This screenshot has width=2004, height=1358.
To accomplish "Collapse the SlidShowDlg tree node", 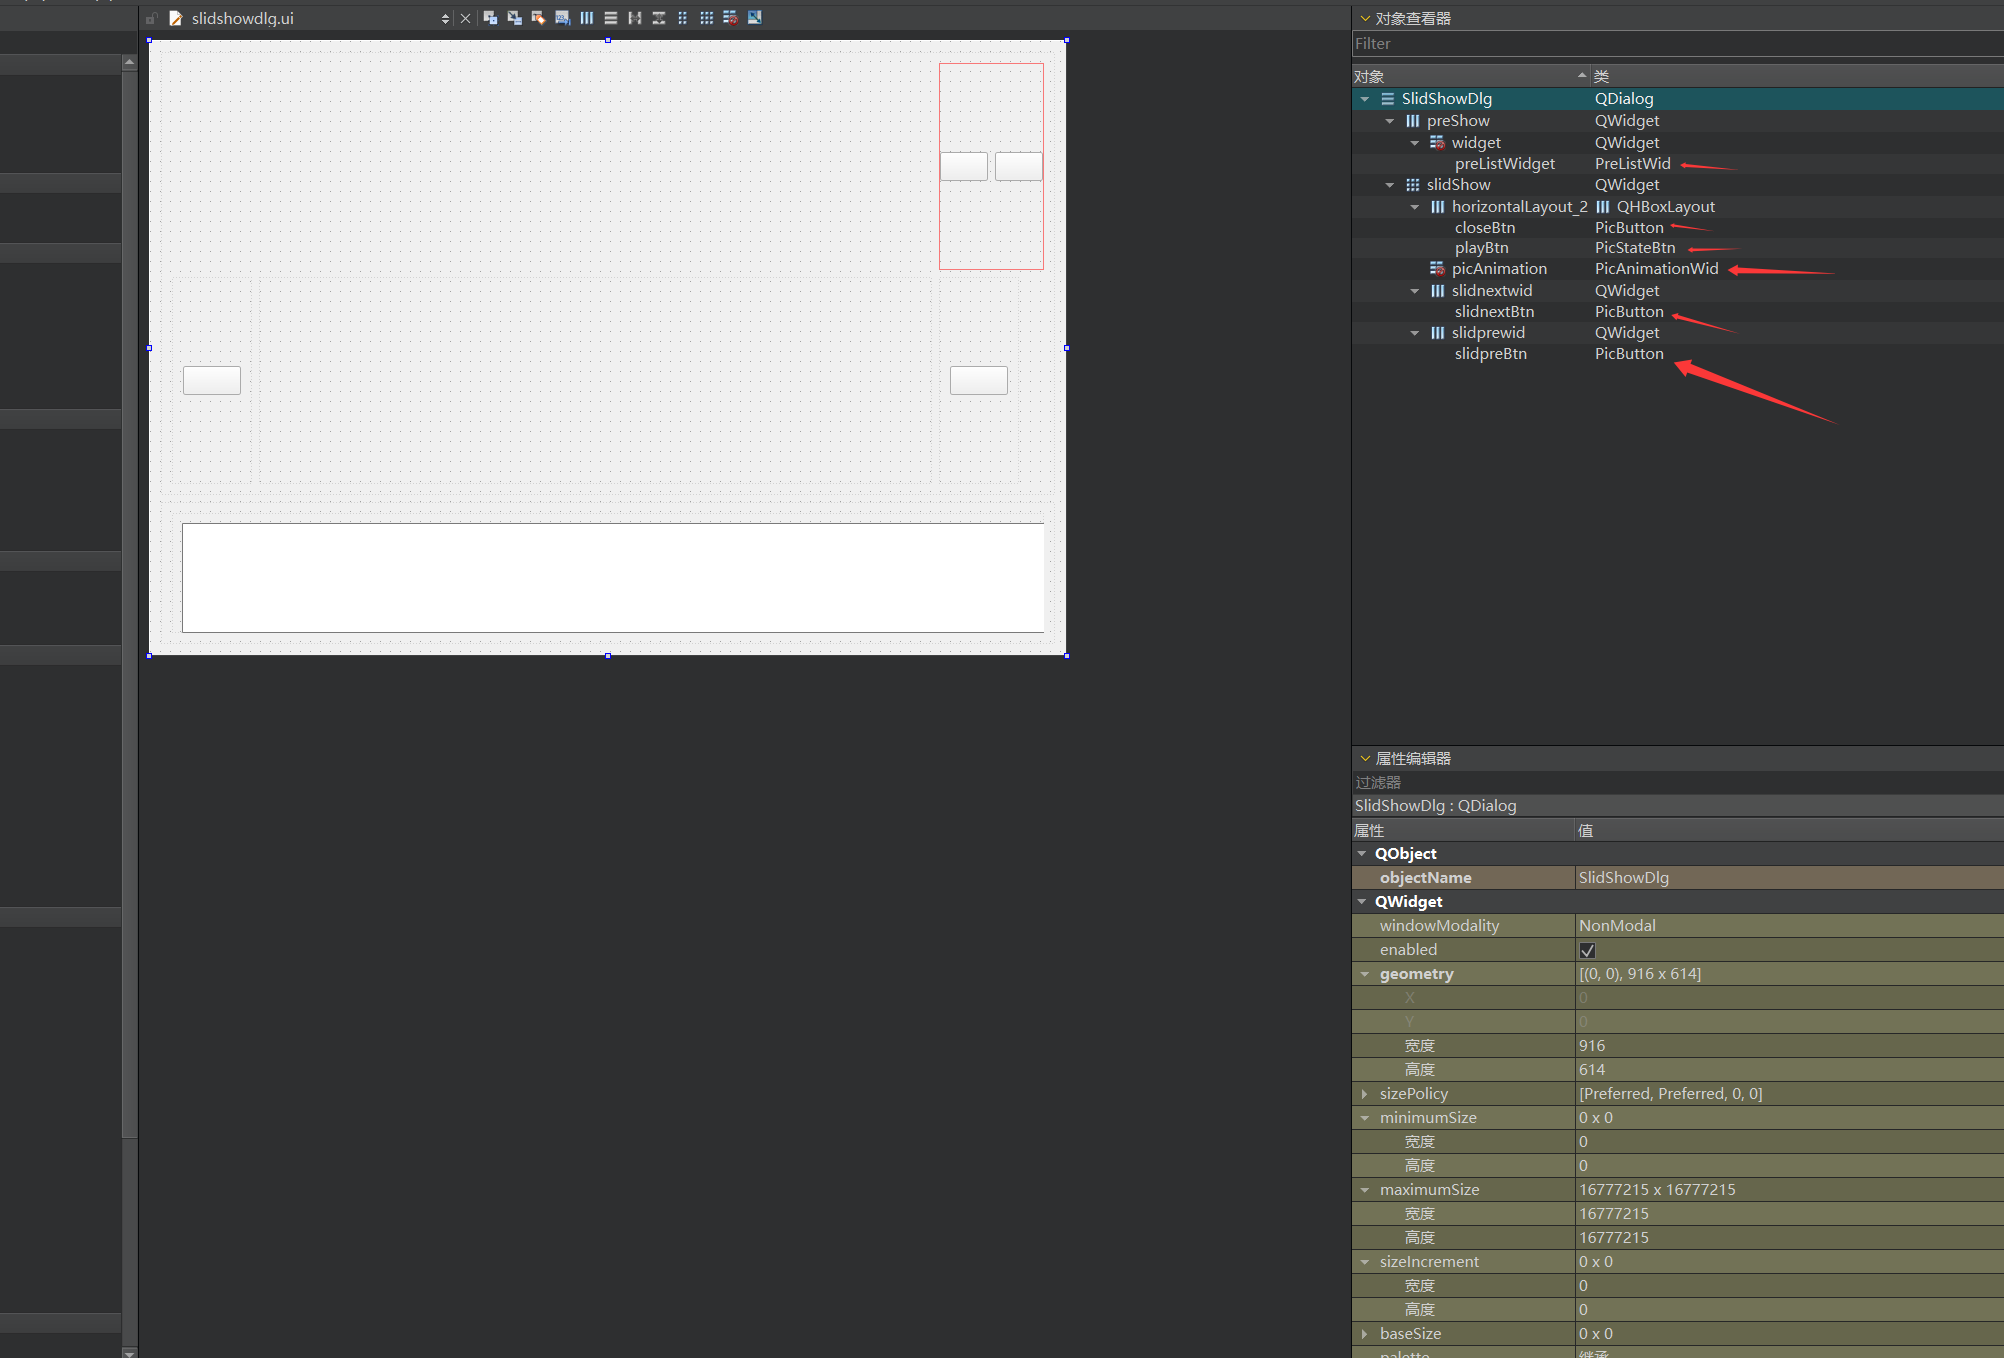I will [x=1365, y=99].
